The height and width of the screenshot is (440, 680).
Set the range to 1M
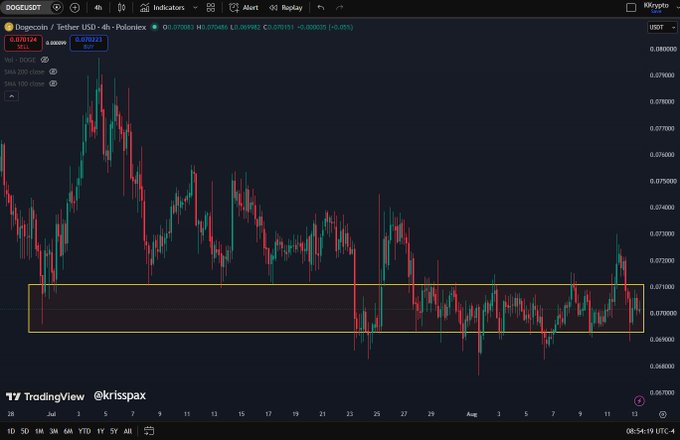tap(39, 431)
